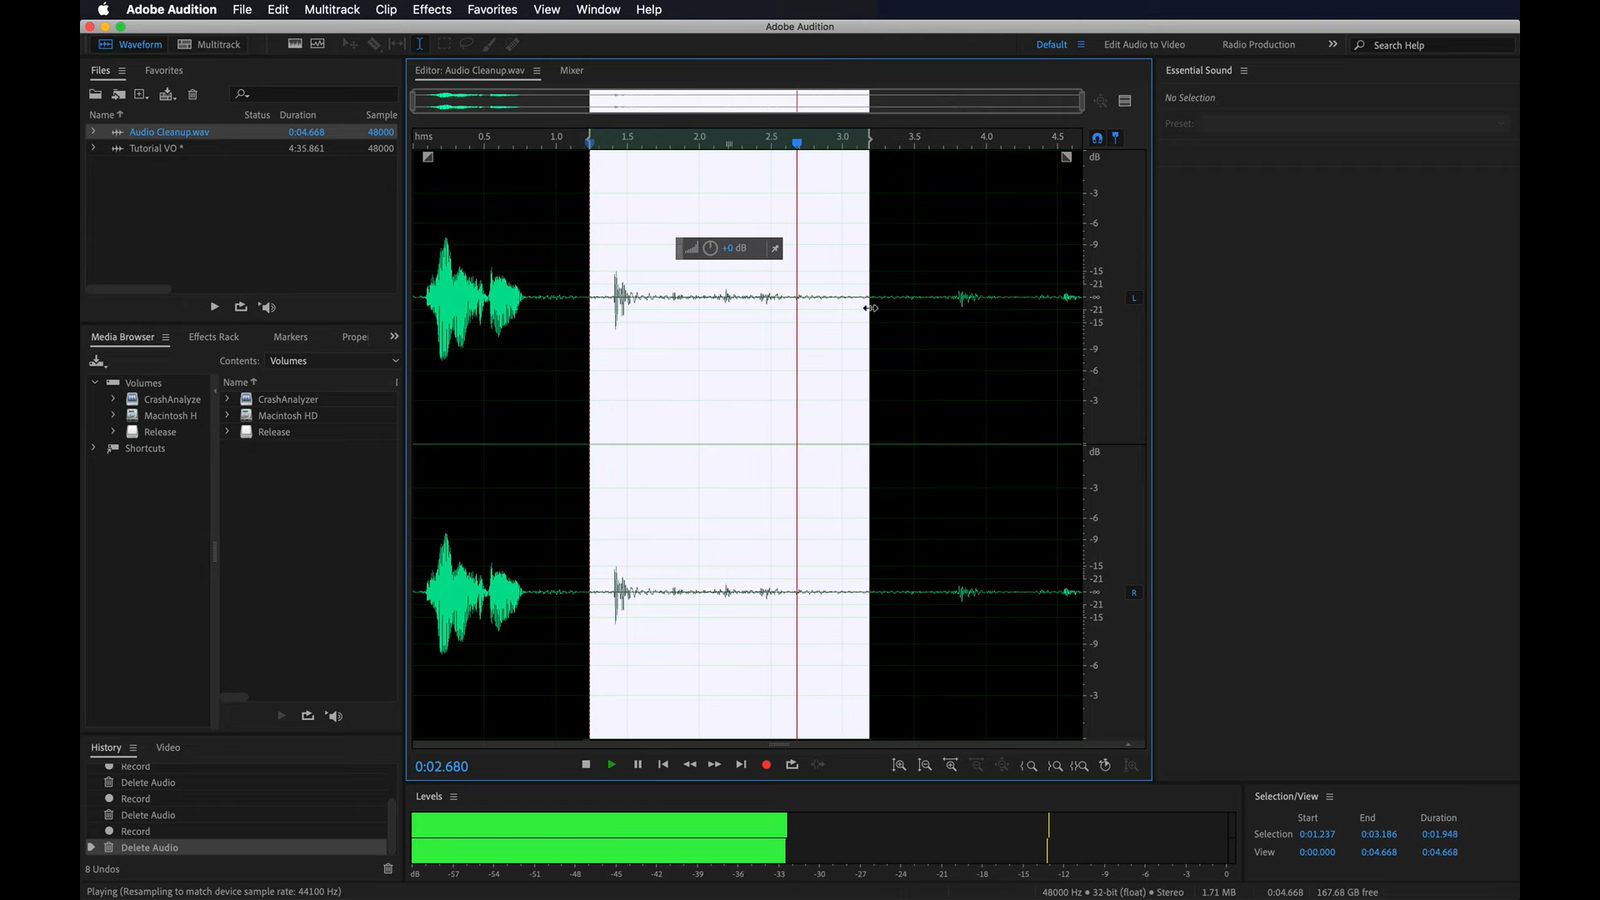
Task: Pin the heads-up display gain control
Action: pyautogui.click(x=775, y=248)
